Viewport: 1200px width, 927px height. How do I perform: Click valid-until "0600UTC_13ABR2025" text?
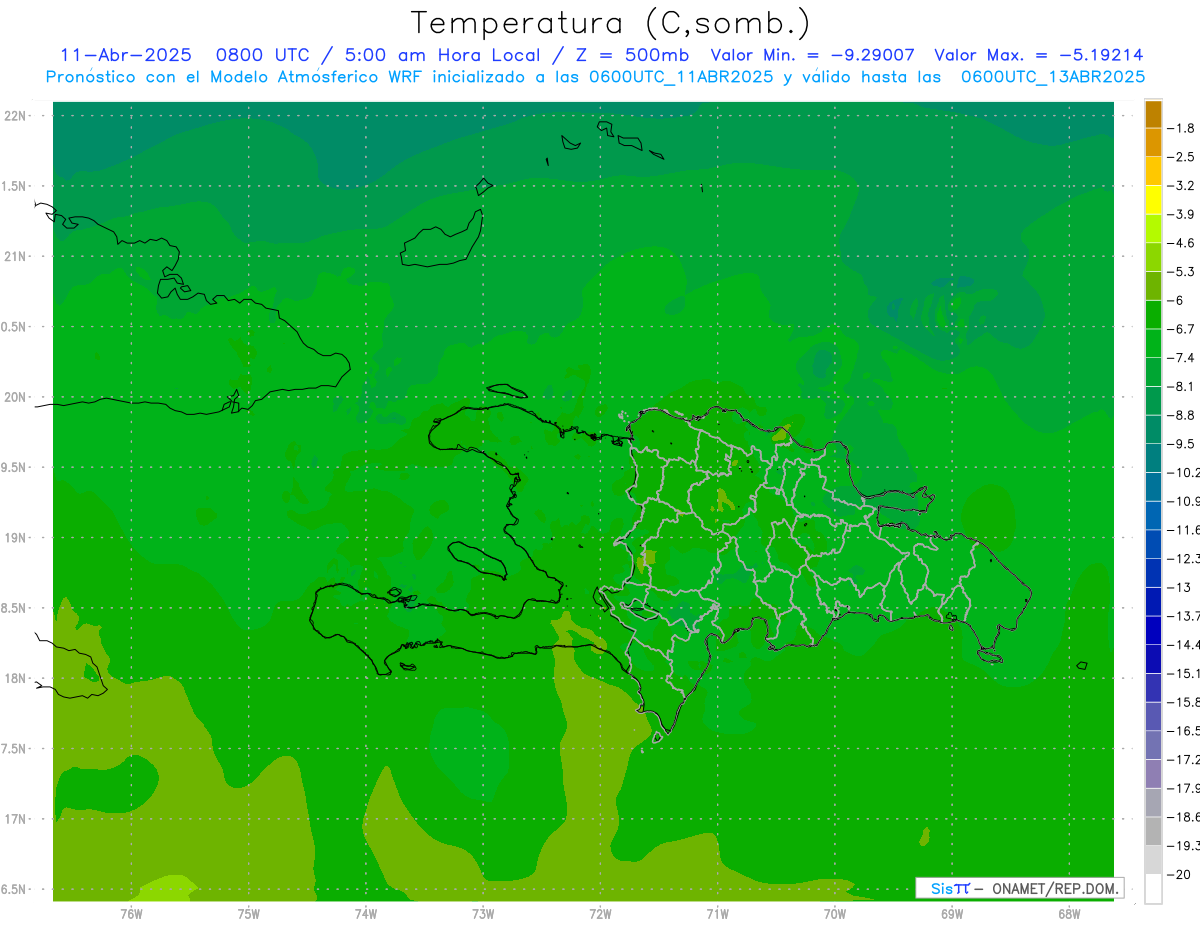(x=1053, y=77)
